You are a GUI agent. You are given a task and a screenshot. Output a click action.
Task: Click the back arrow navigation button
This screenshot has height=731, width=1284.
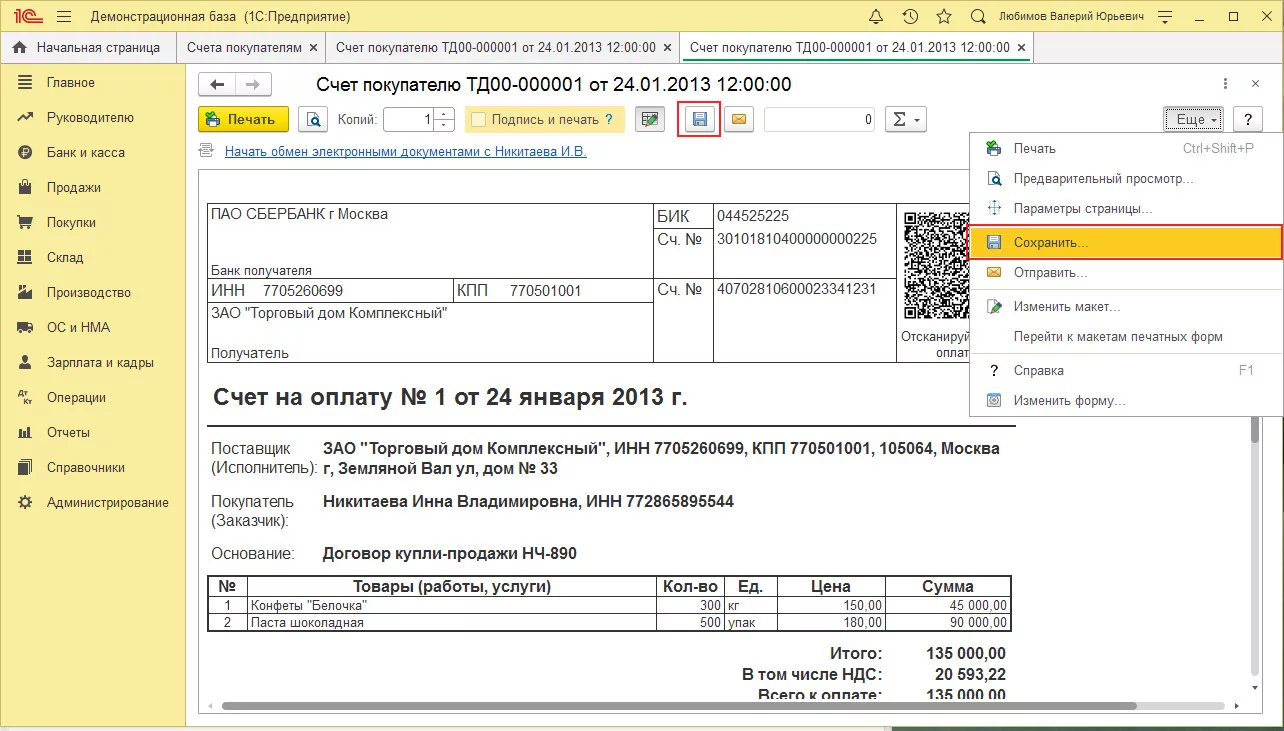point(216,85)
